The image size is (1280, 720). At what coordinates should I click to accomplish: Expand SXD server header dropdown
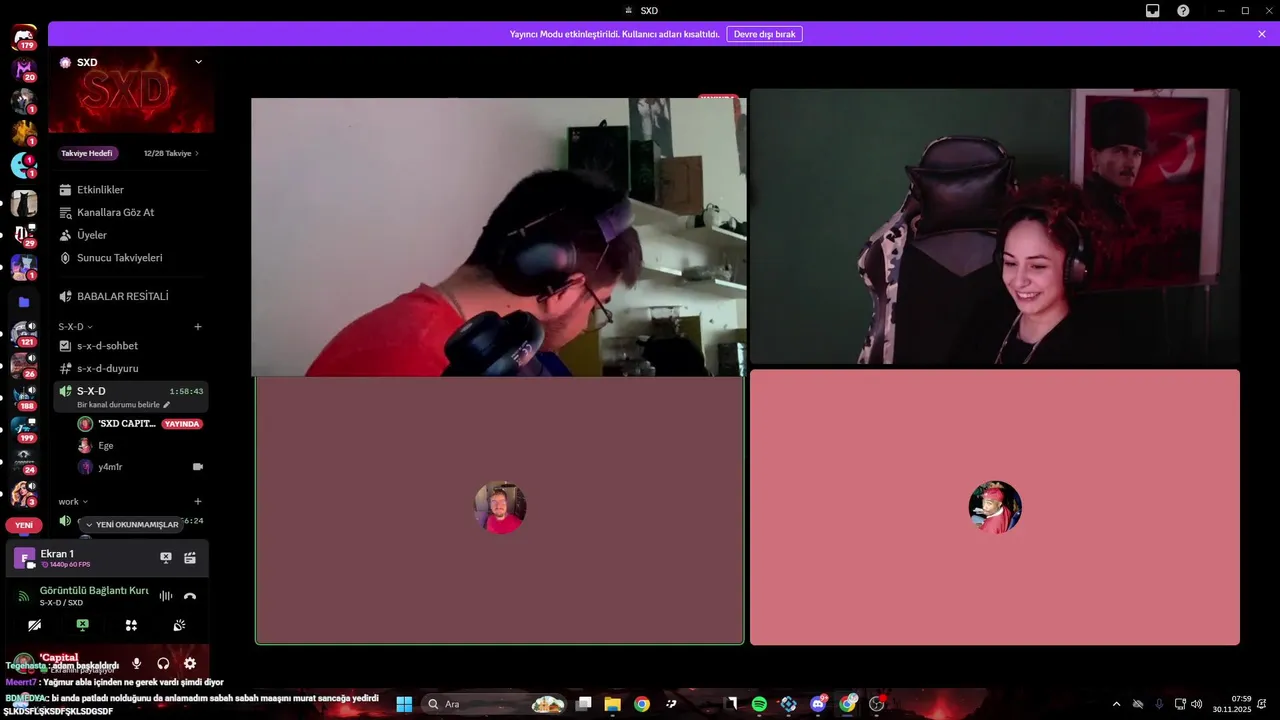click(198, 62)
